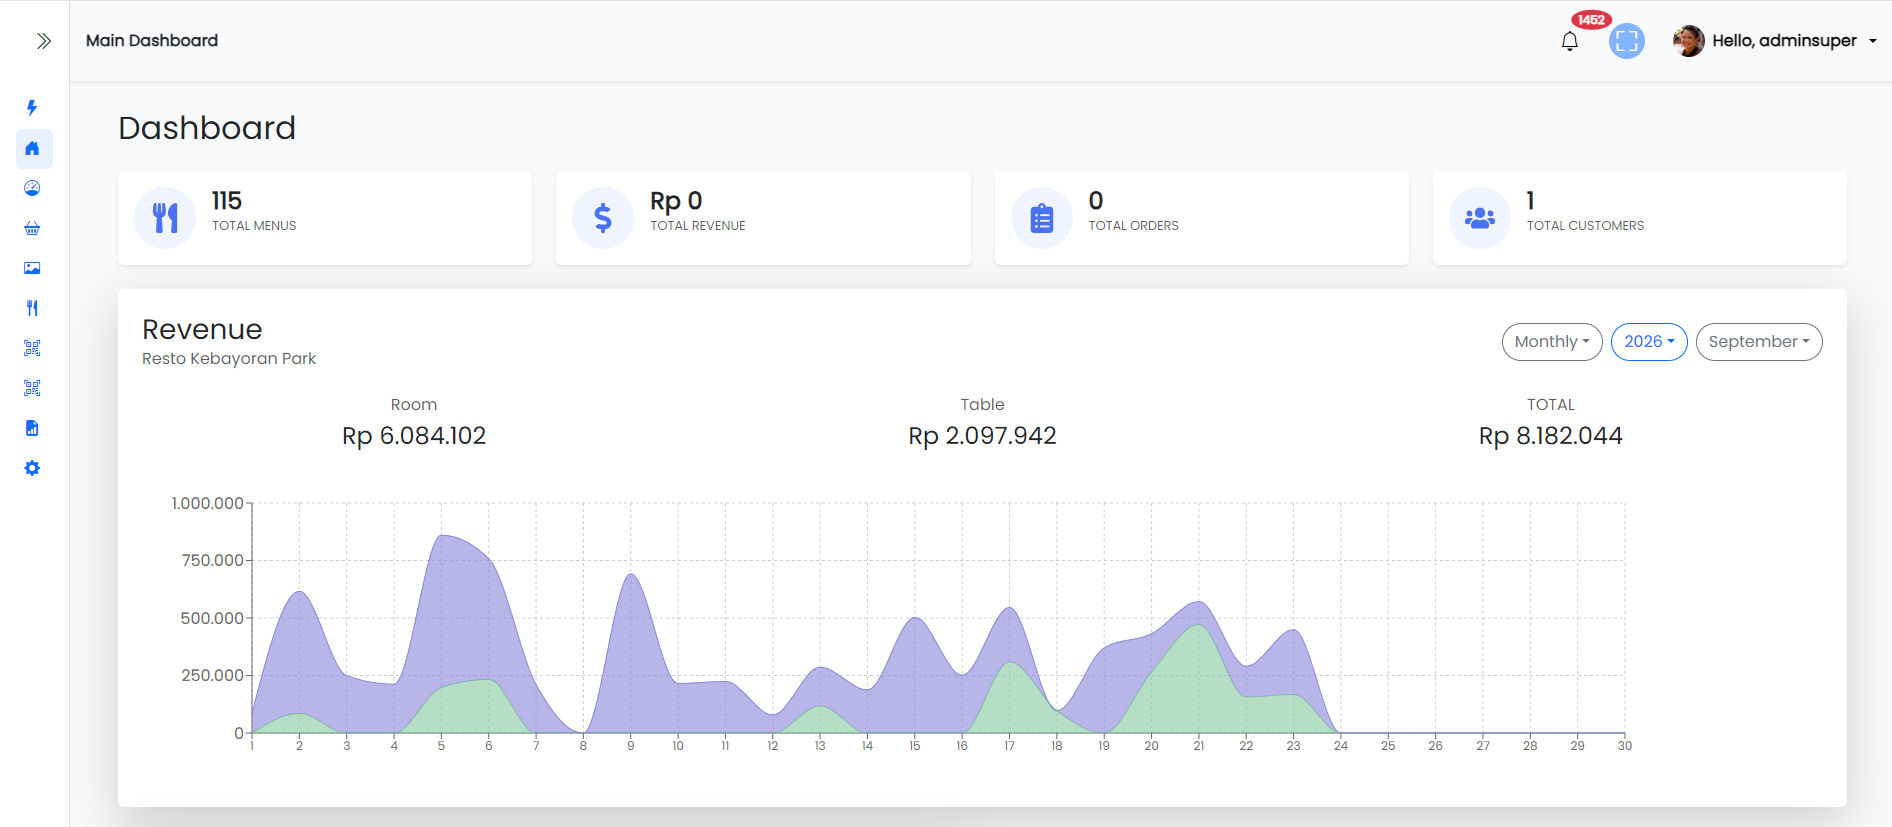Expand the sidebar with the double chevron

(x=43, y=41)
